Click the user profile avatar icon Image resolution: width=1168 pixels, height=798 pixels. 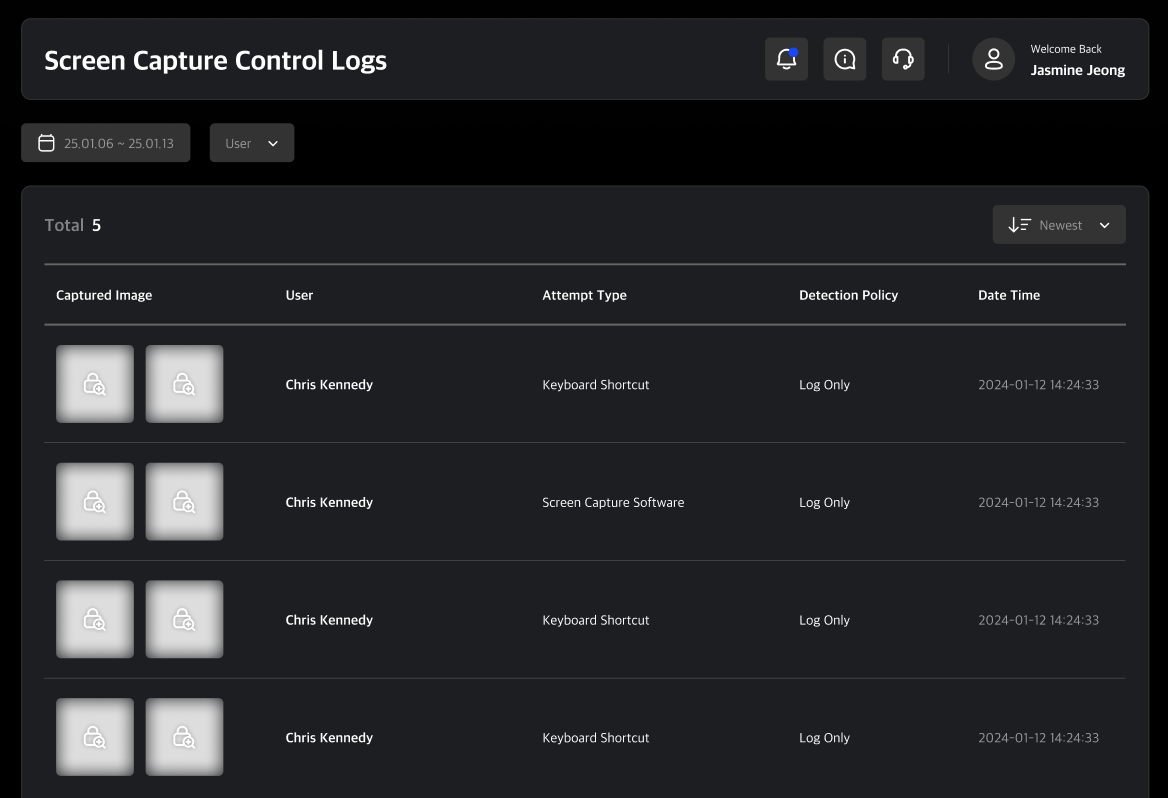(x=993, y=59)
